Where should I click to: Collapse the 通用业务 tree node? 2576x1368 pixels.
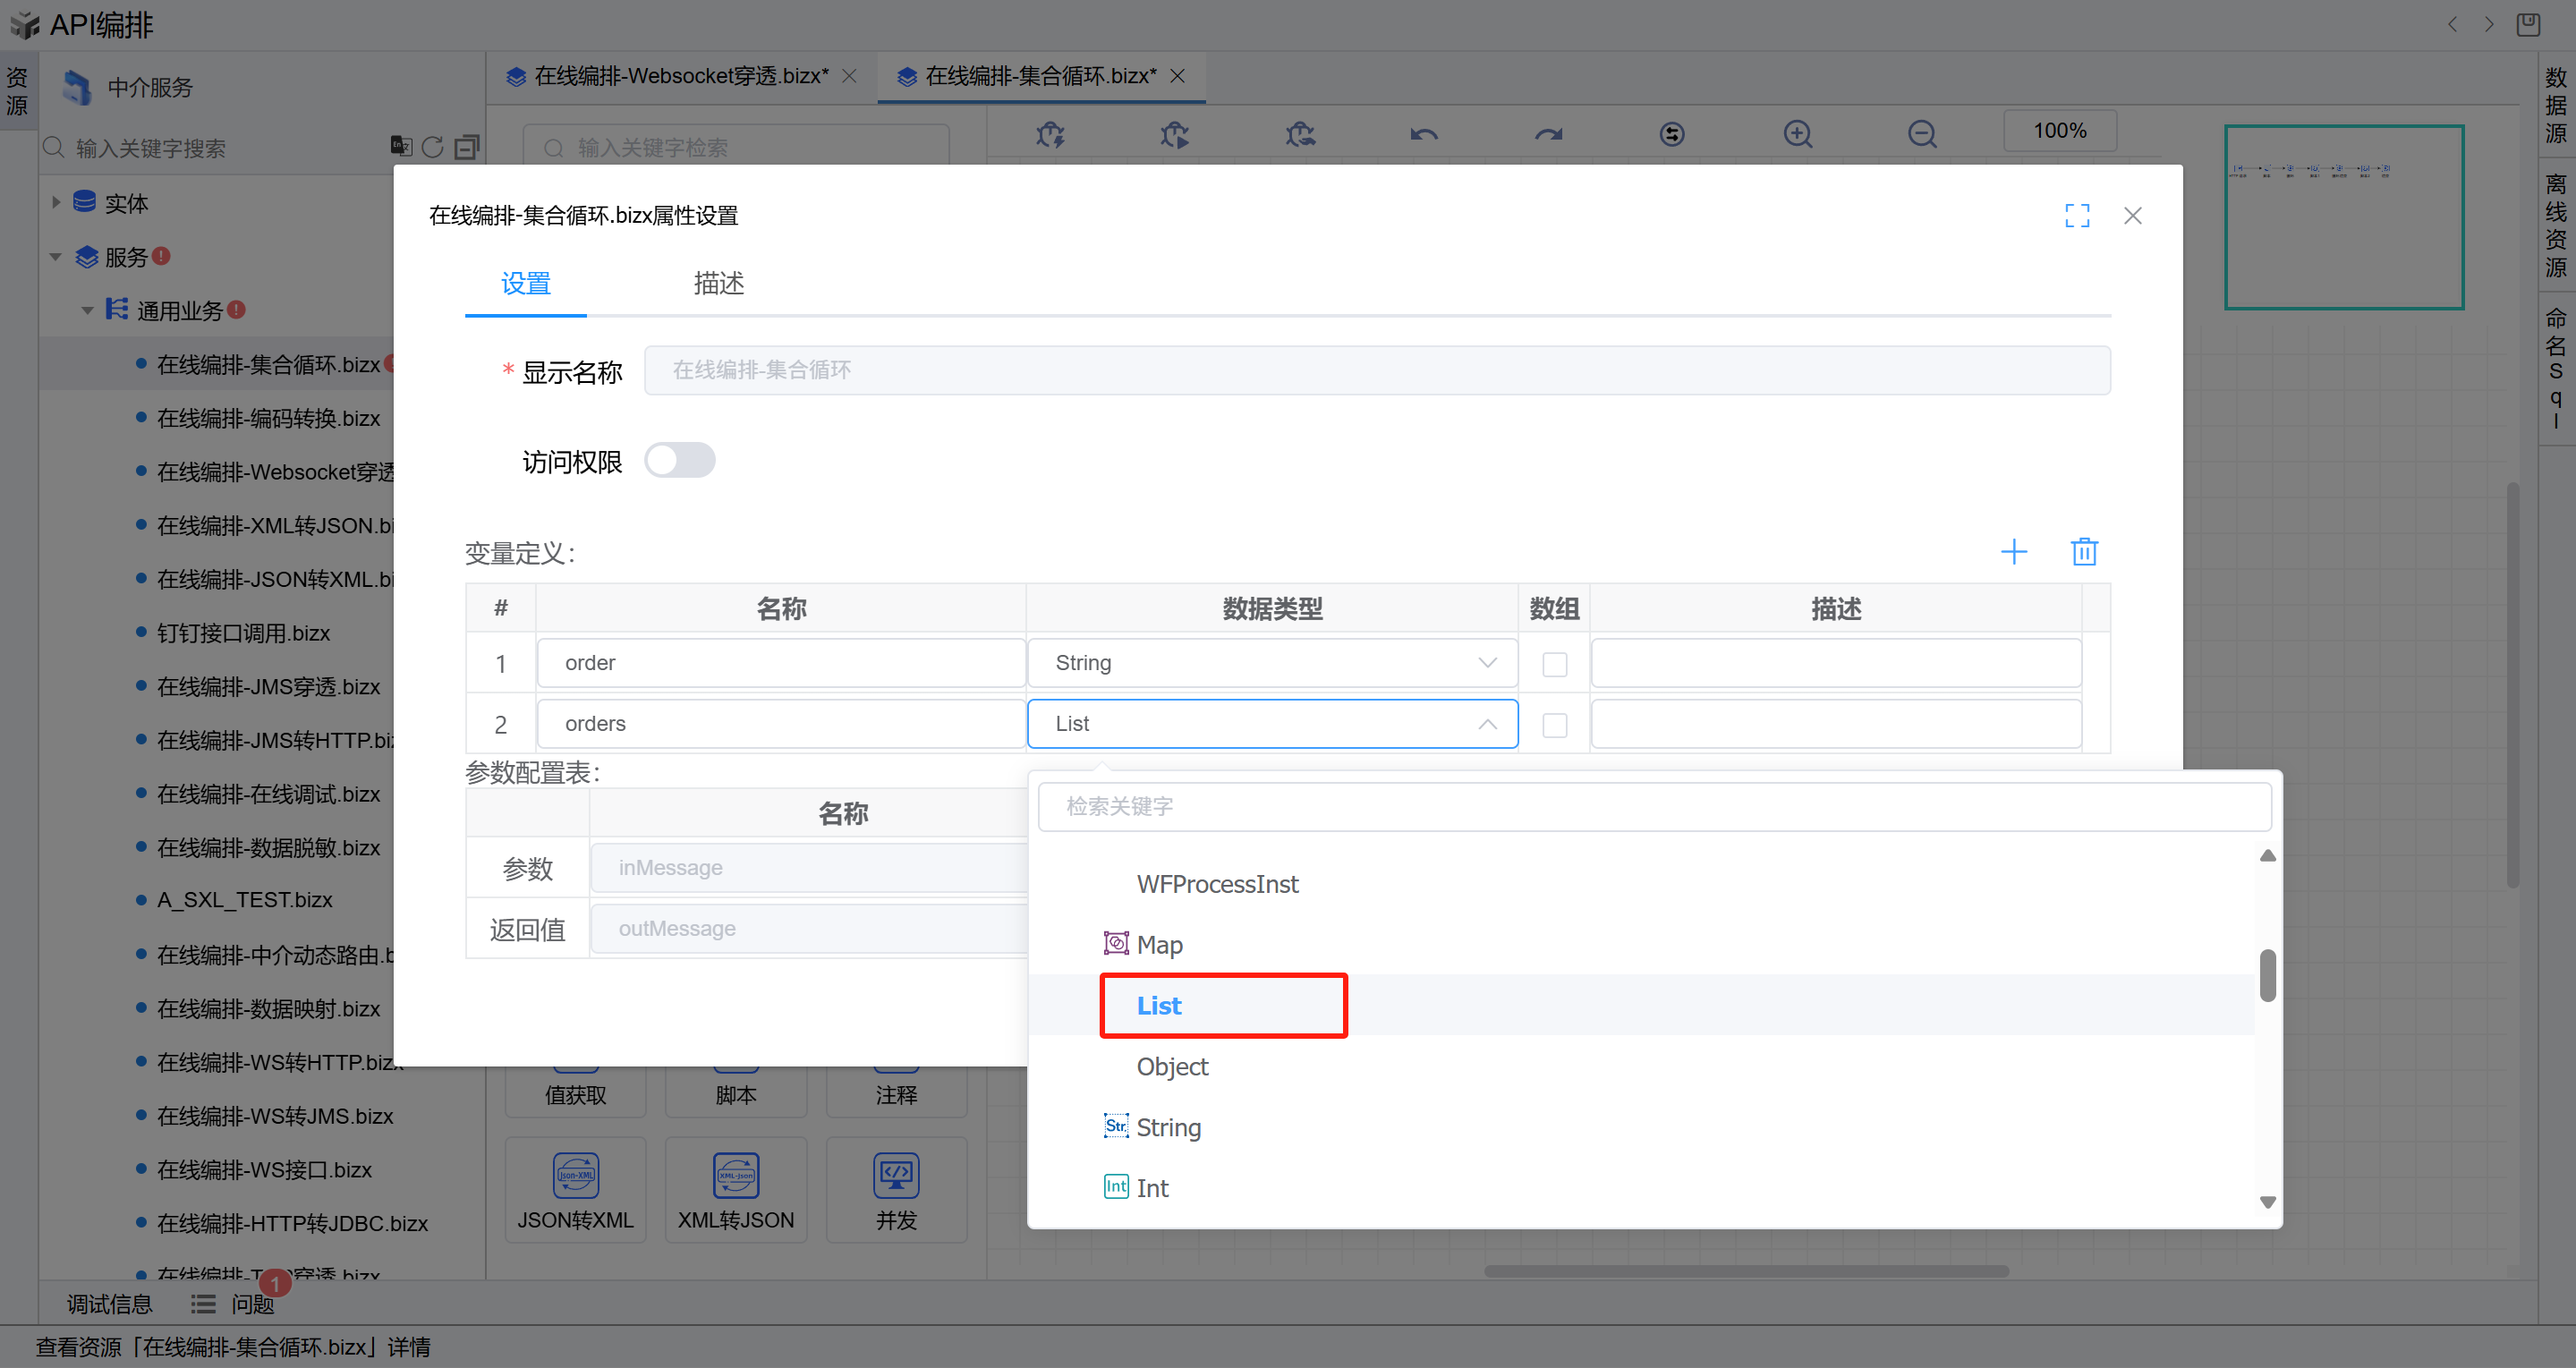88,311
